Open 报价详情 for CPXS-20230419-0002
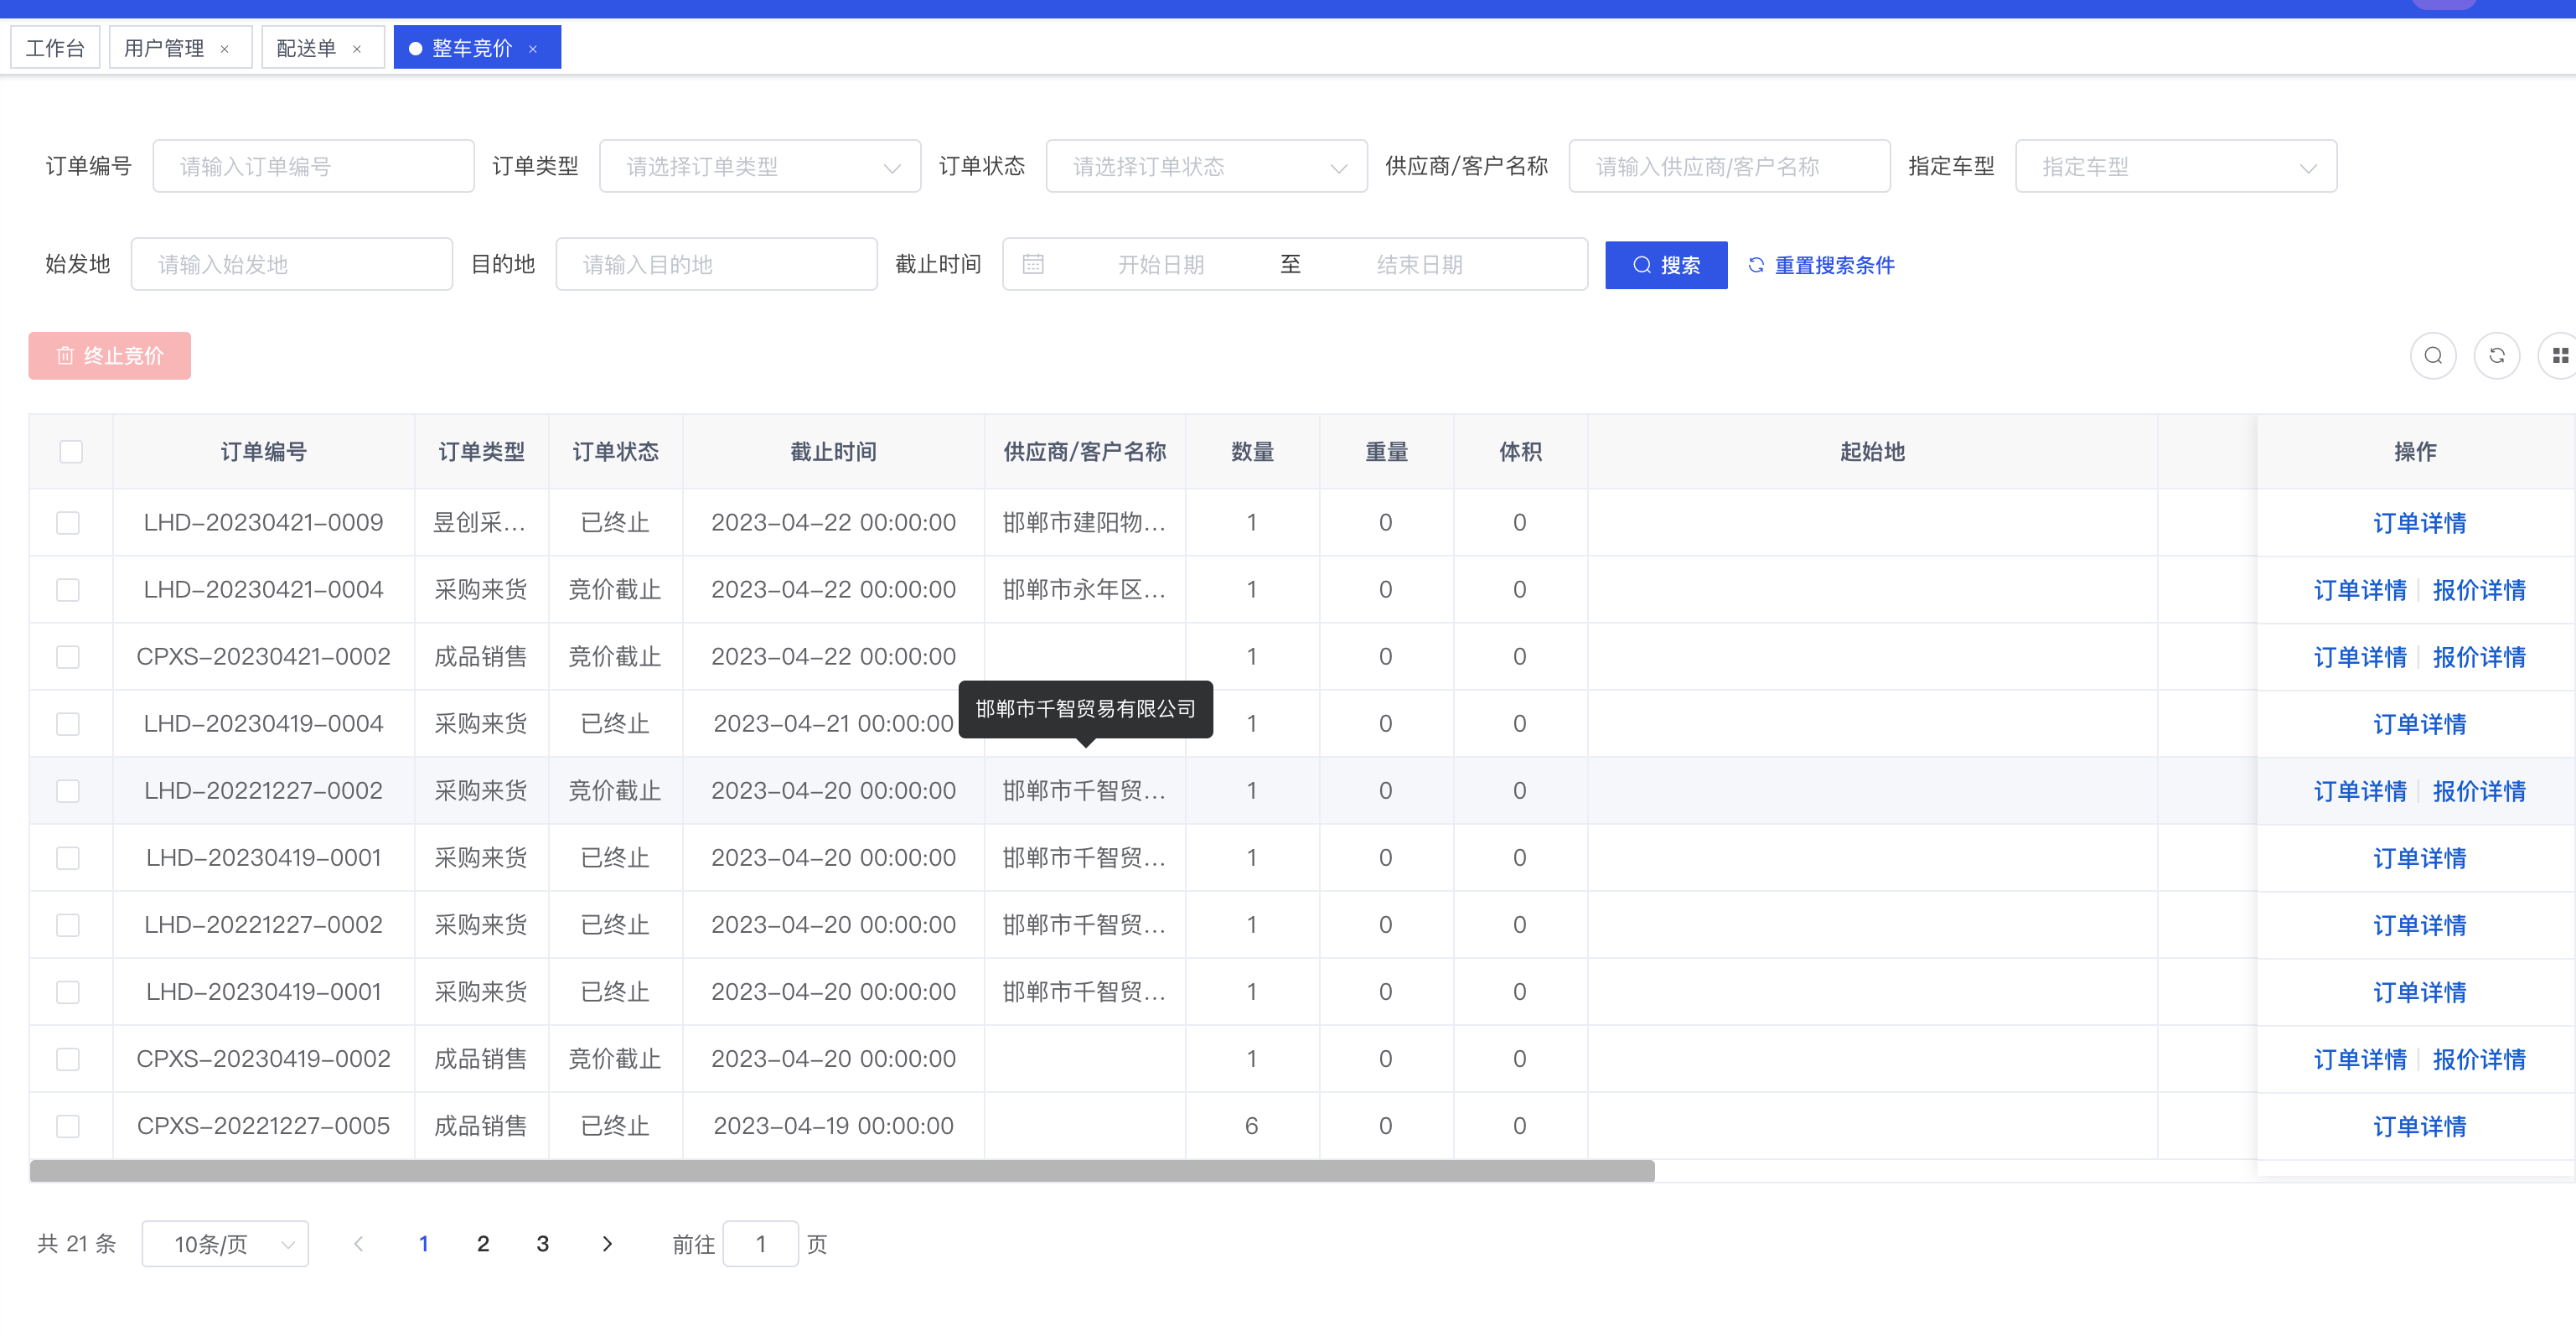 2479,1059
